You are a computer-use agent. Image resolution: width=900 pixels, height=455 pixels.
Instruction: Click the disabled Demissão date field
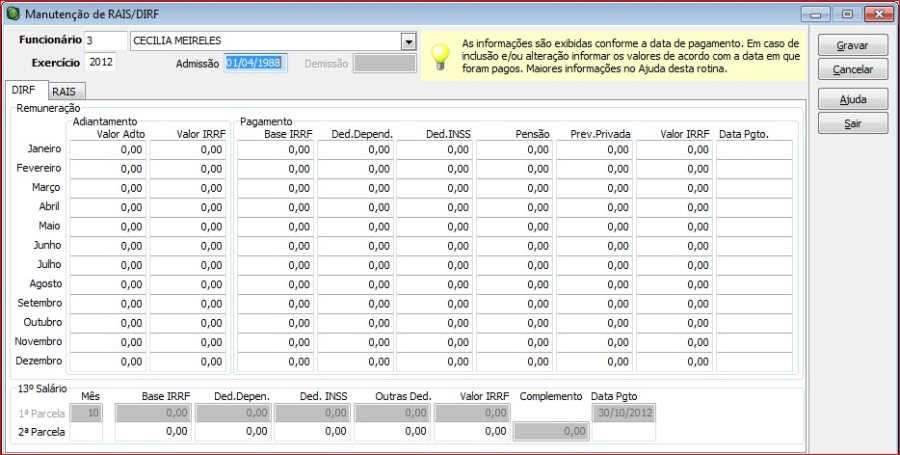[385, 63]
